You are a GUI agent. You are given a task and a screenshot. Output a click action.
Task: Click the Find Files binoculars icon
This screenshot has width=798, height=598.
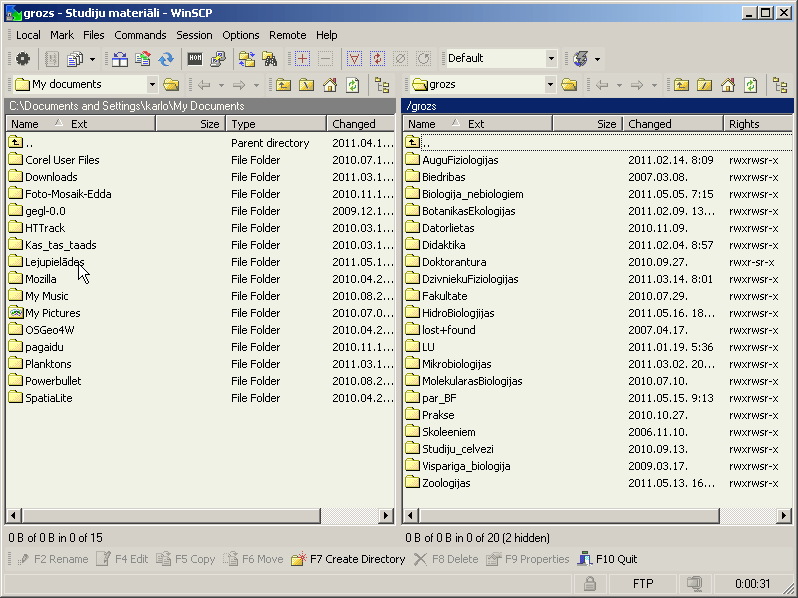coord(270,59)
